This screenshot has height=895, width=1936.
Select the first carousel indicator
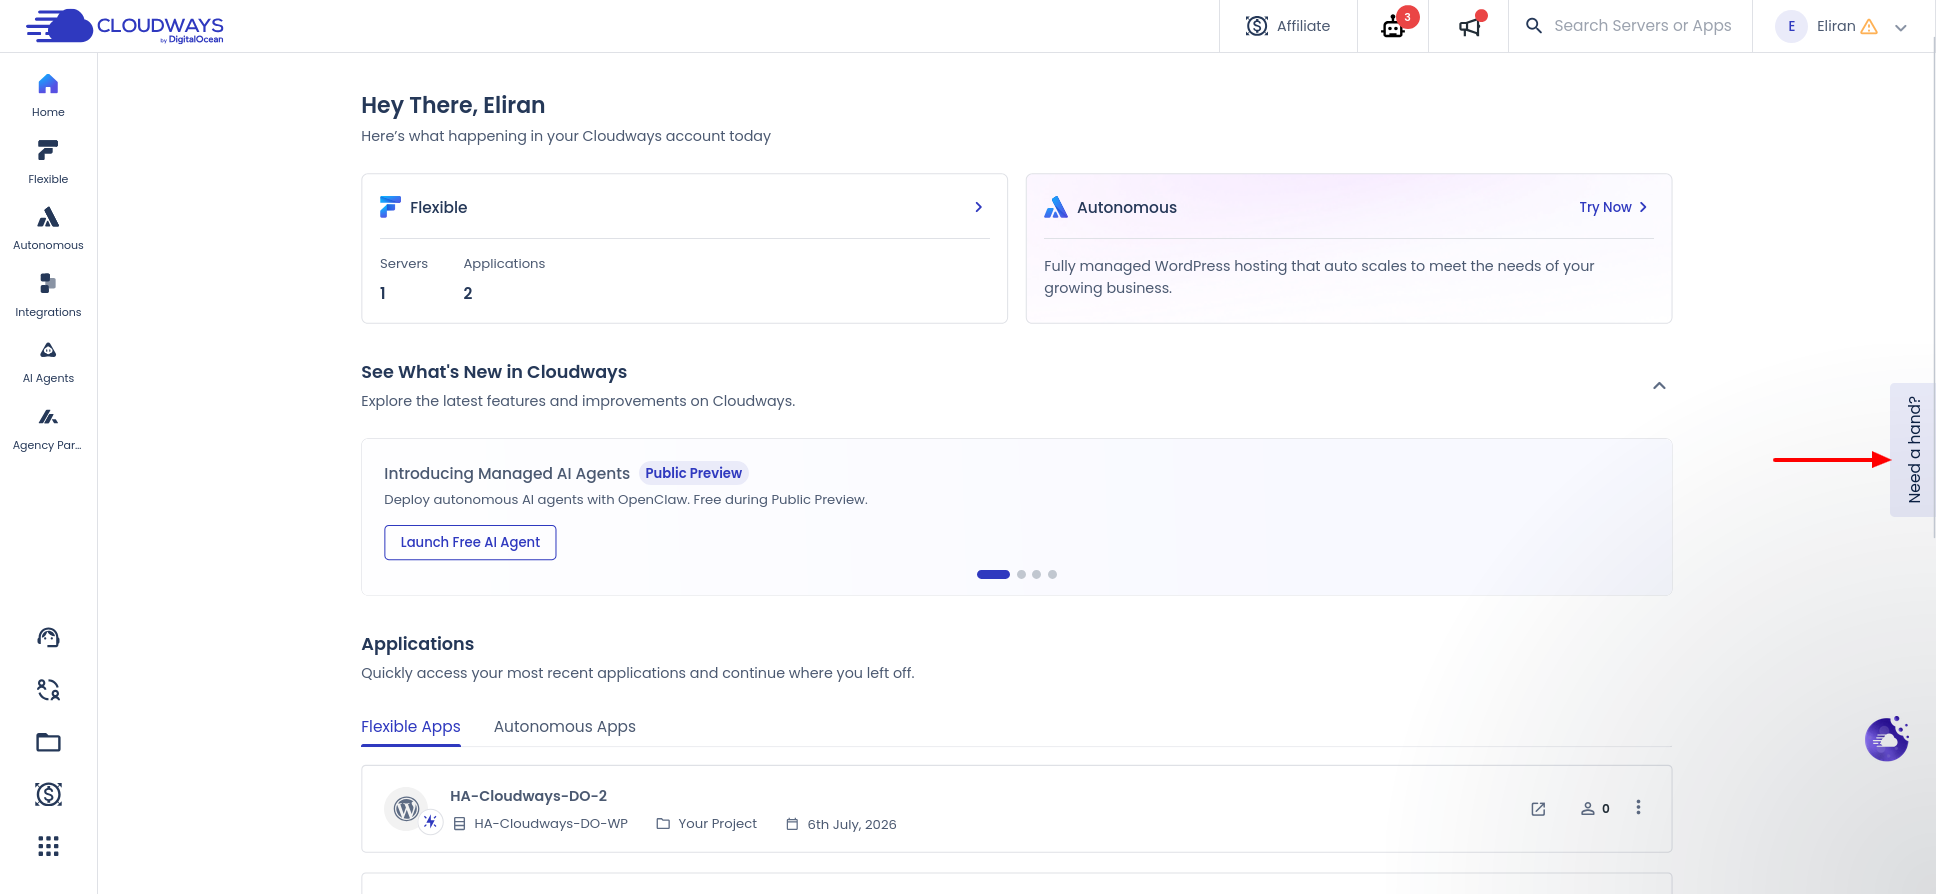[x=993, y=574]
